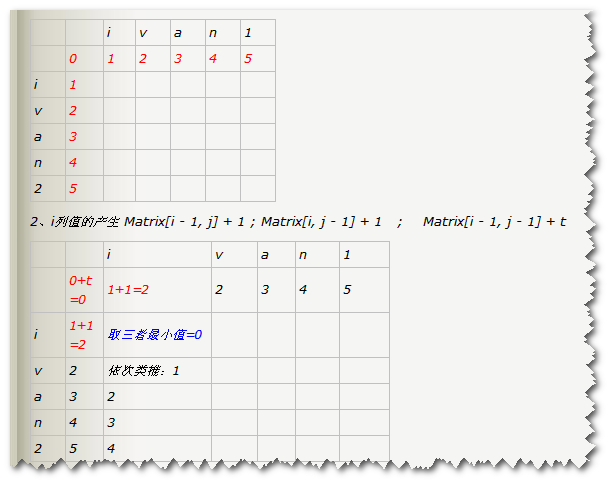Click value 2 beside row v, second table

pos(73,370)
